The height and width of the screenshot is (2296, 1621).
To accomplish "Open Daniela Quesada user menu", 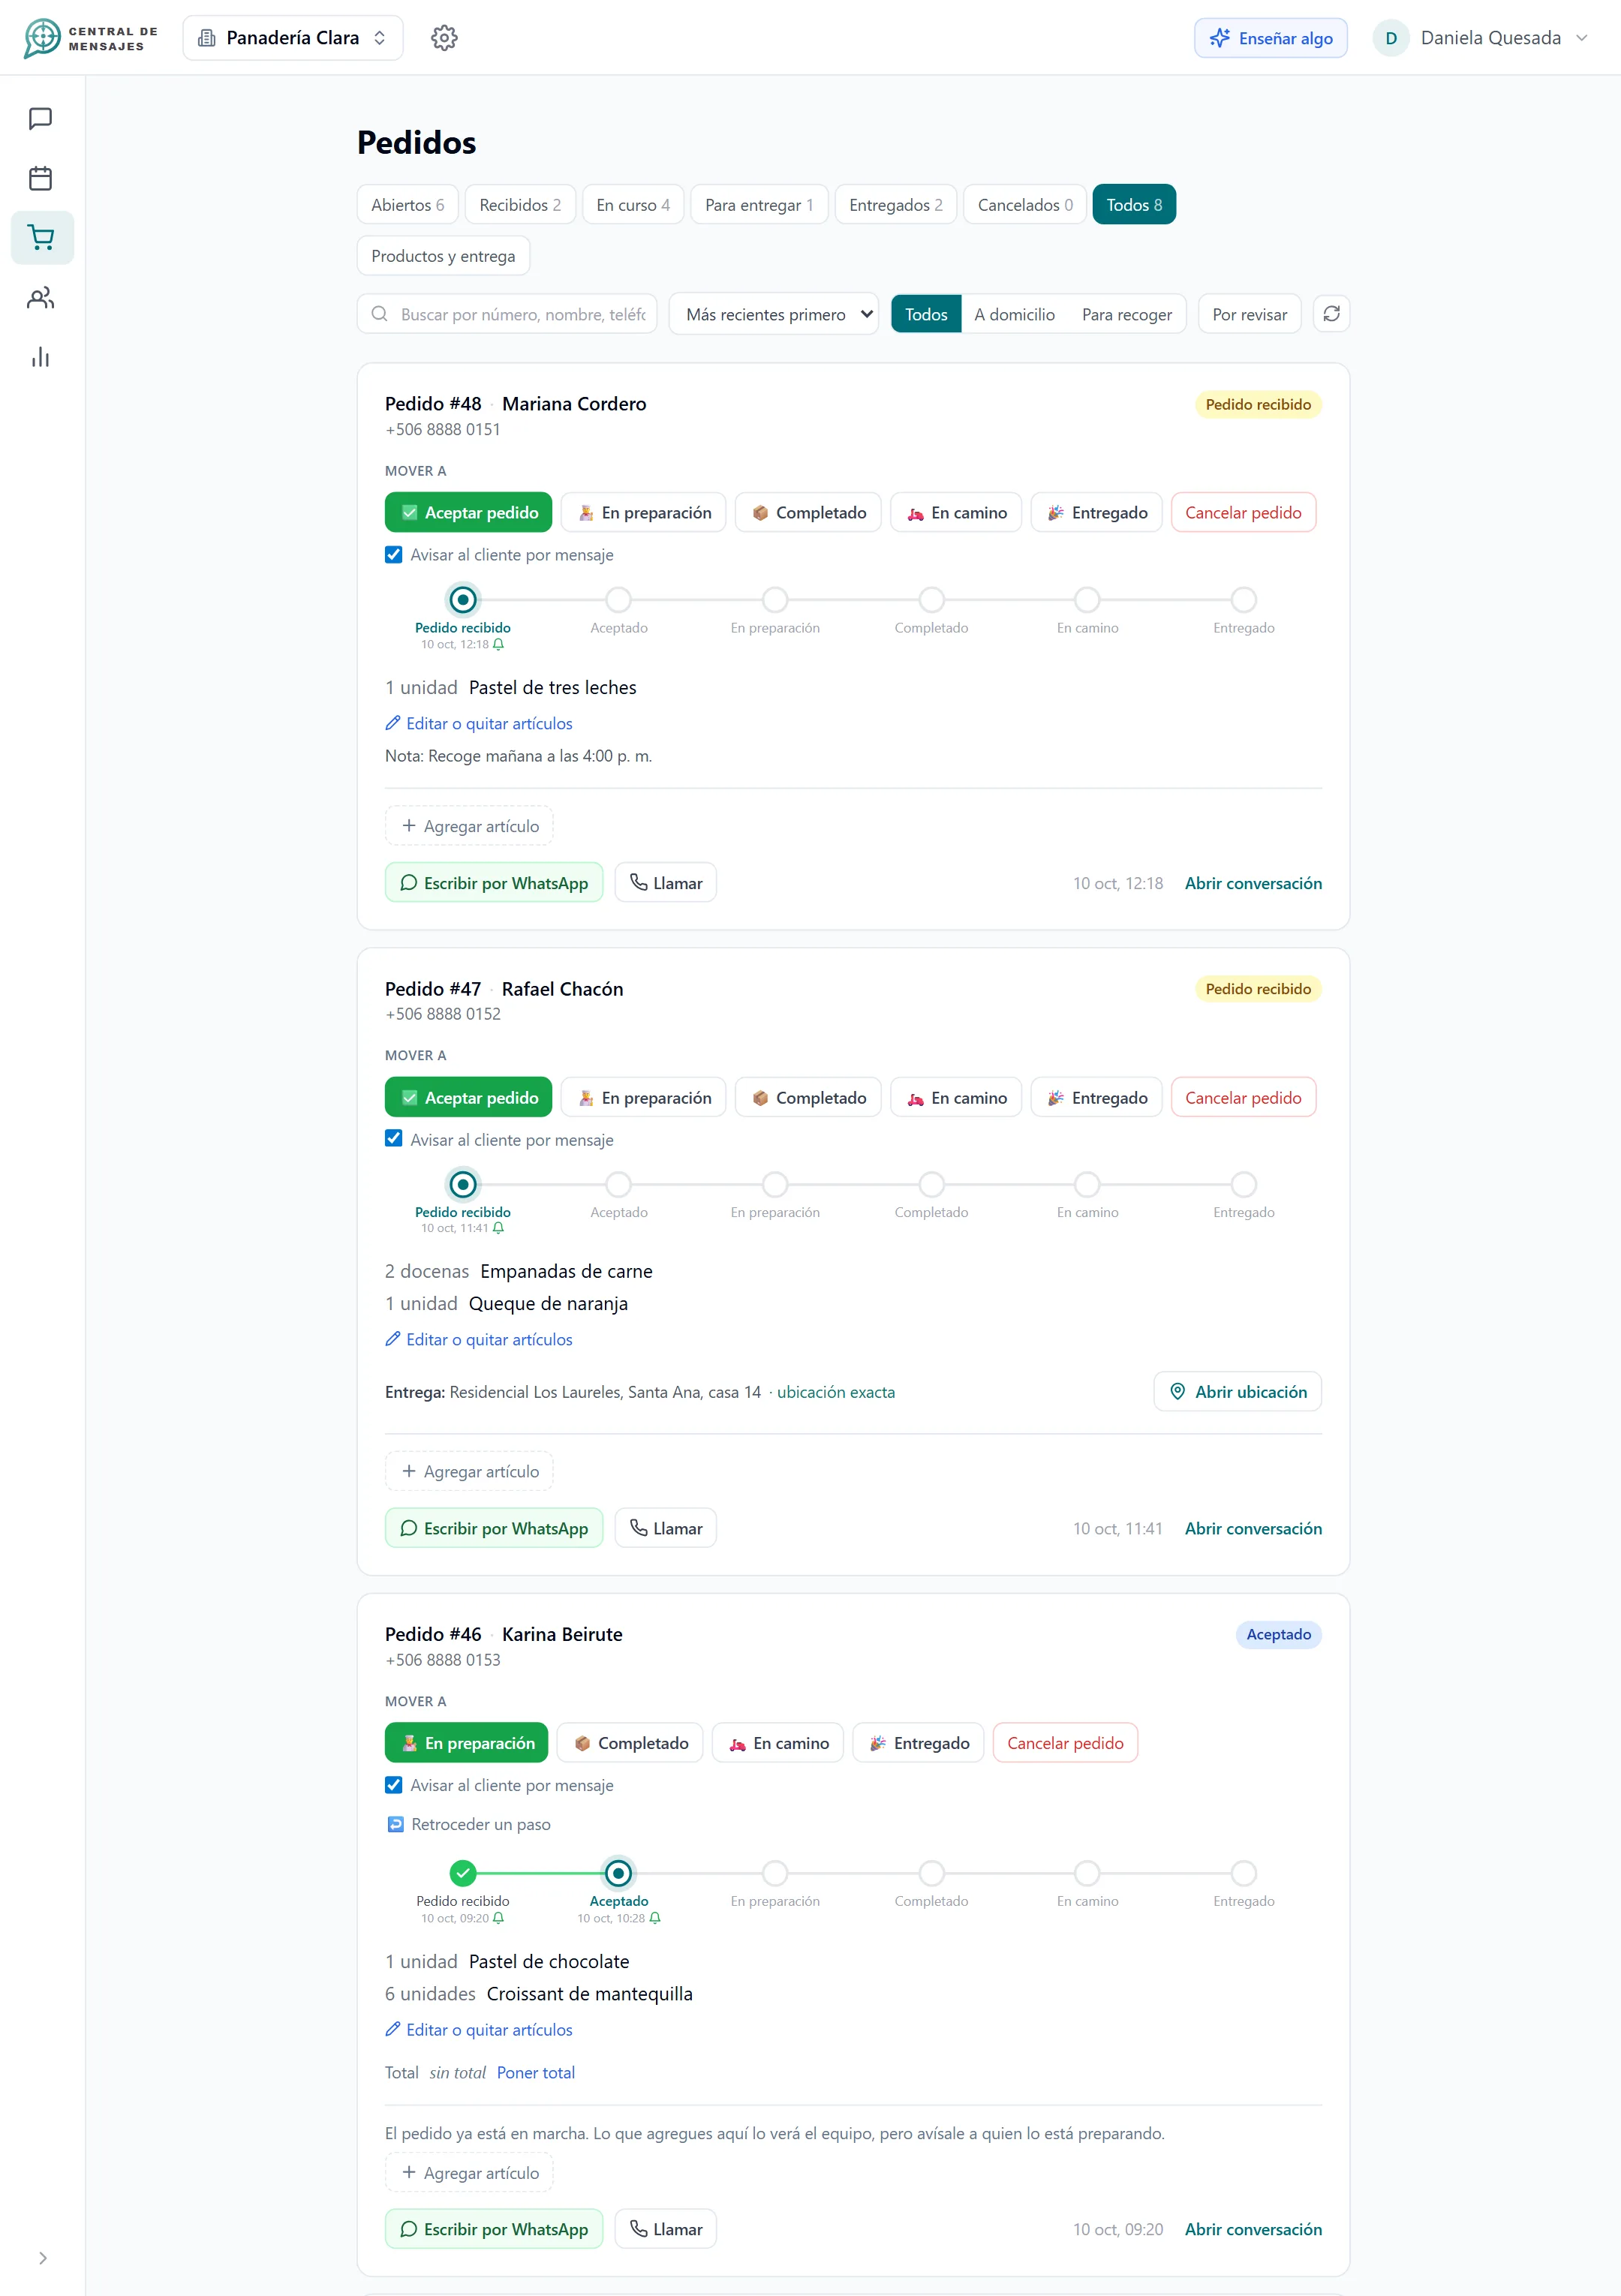I will click(x=1481, y=38).
